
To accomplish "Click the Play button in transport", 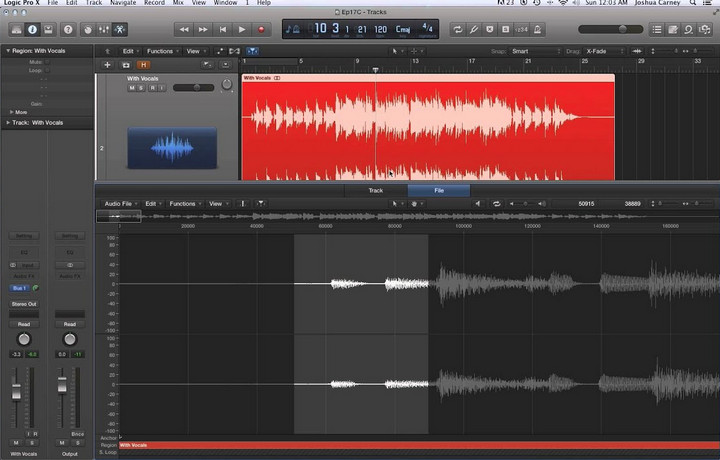I will pos(242,30).
